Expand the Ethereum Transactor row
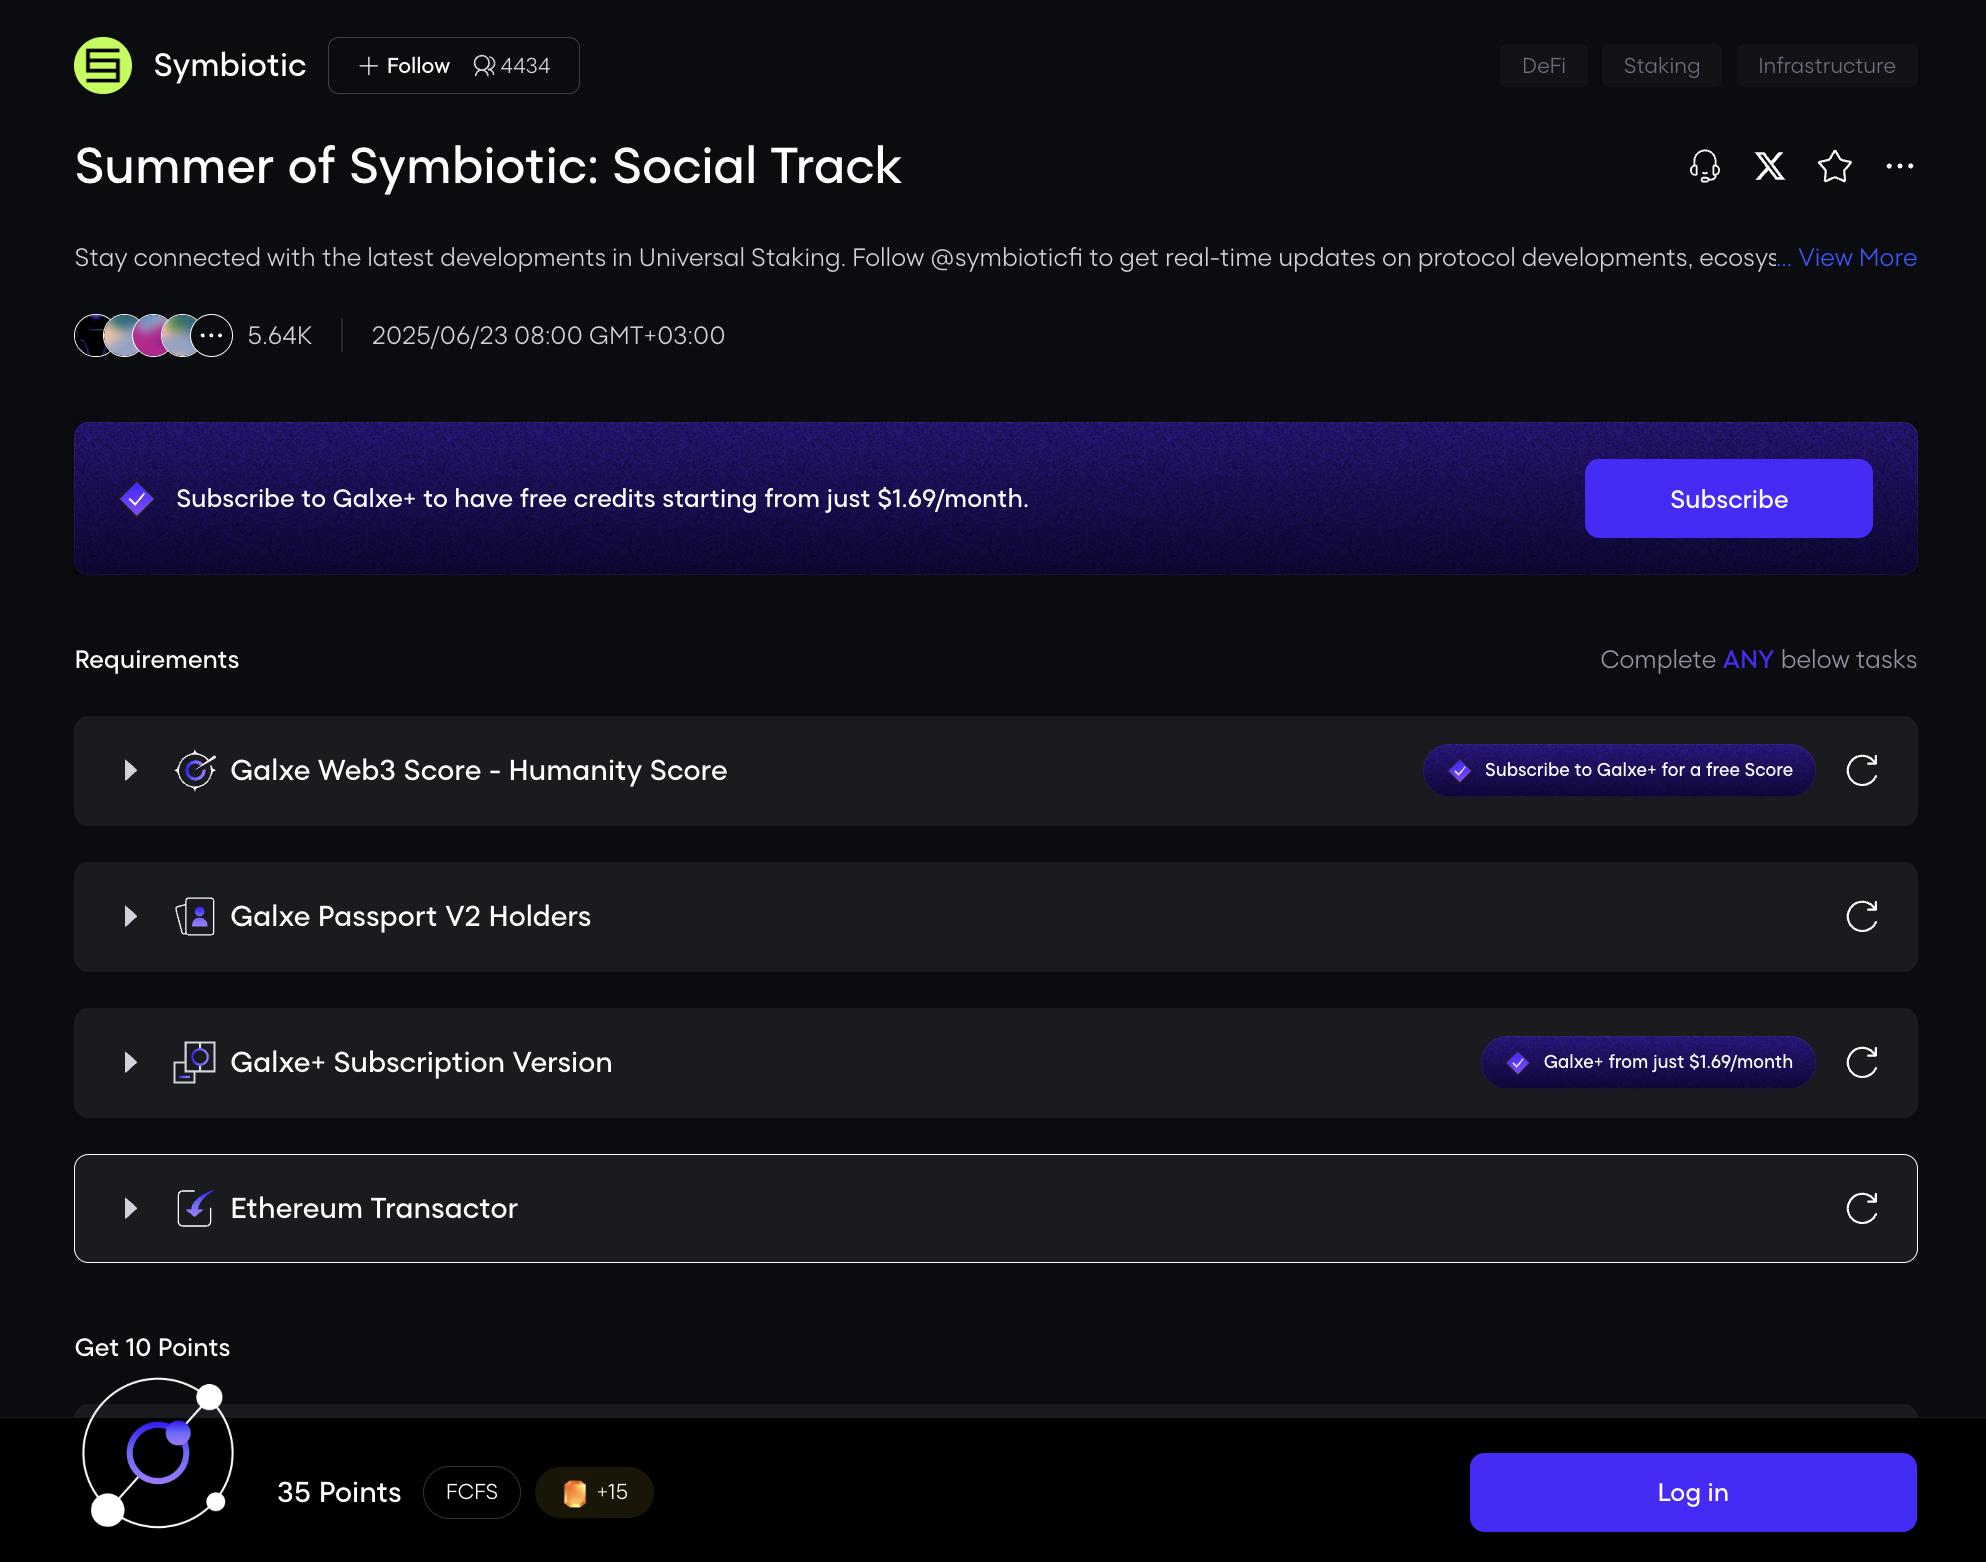 click(x=130, y=1208)
